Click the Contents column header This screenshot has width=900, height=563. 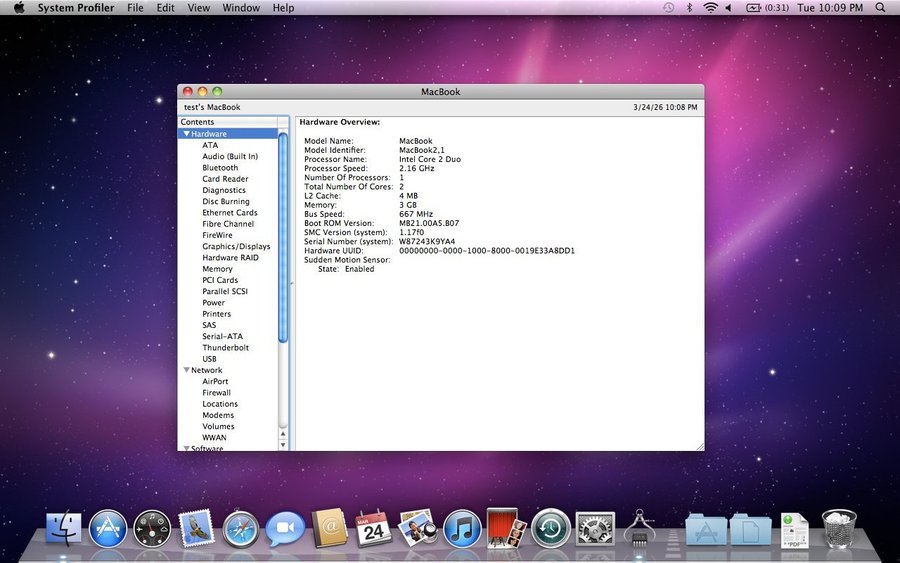228,122
